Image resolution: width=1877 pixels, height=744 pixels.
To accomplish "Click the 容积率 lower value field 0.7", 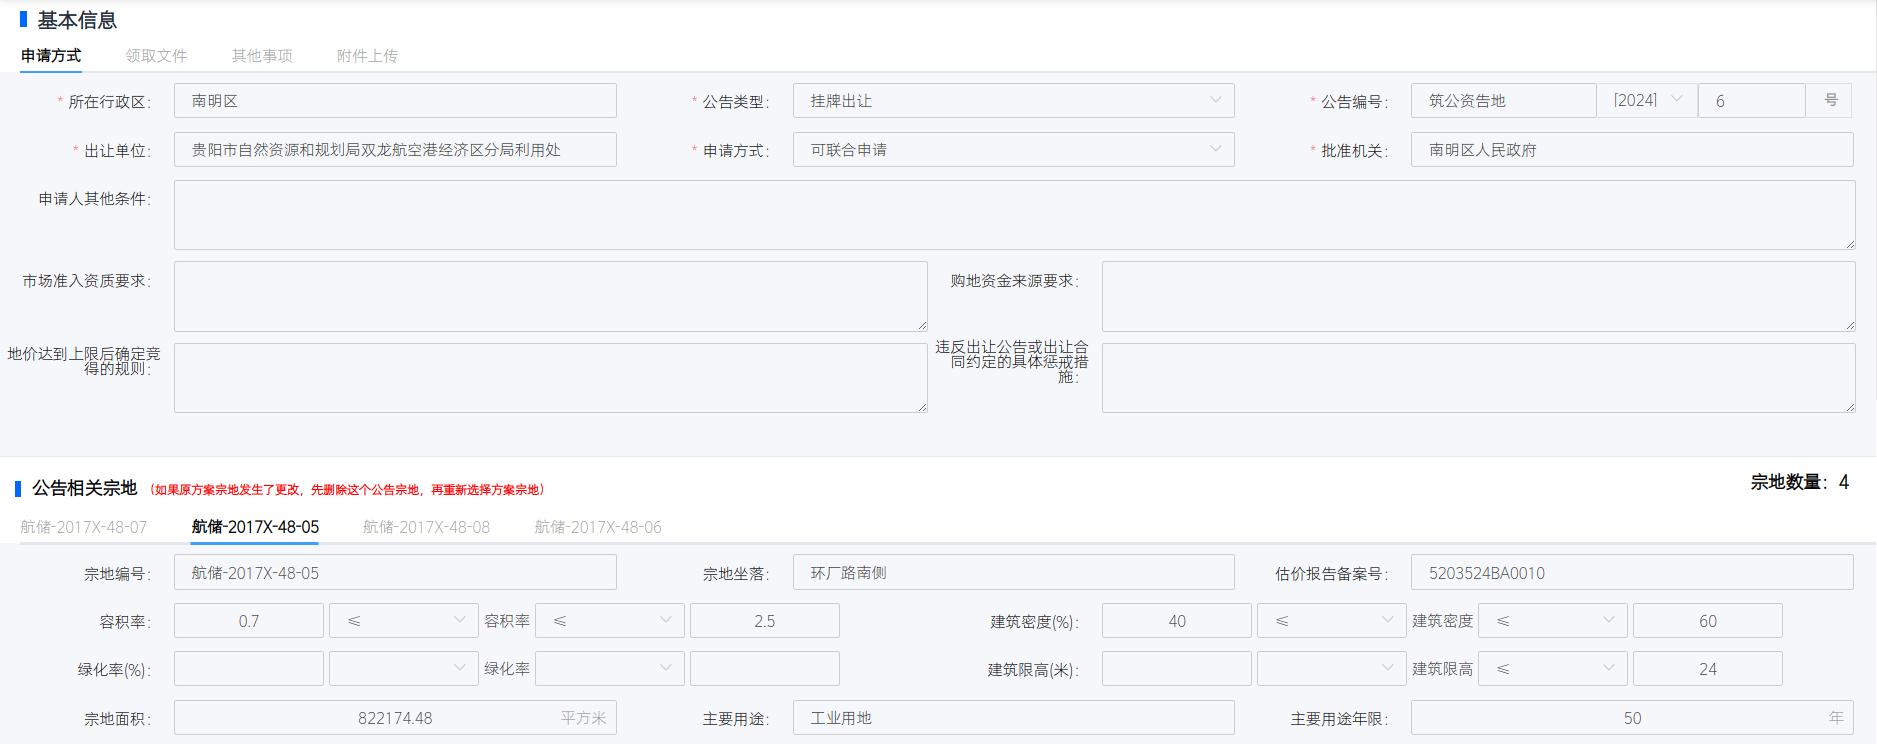I will click(249, 621).
